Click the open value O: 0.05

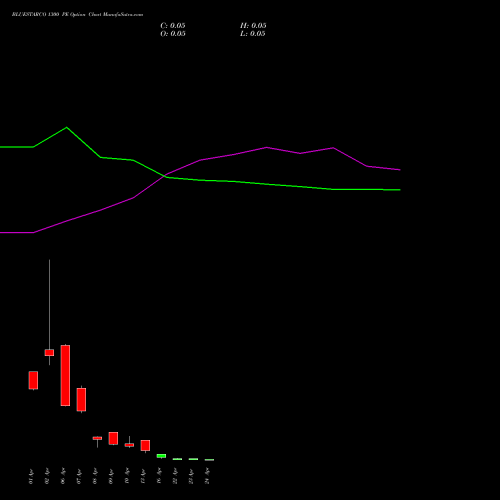[x=173, y=34]
